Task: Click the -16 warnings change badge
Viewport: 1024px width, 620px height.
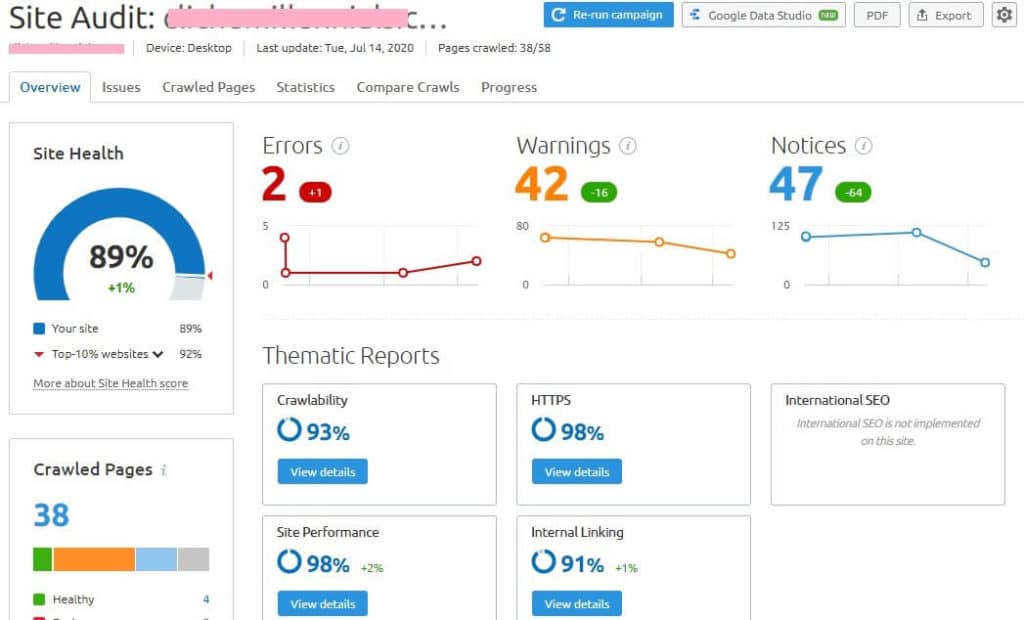Action: click(x=599, y=192)
